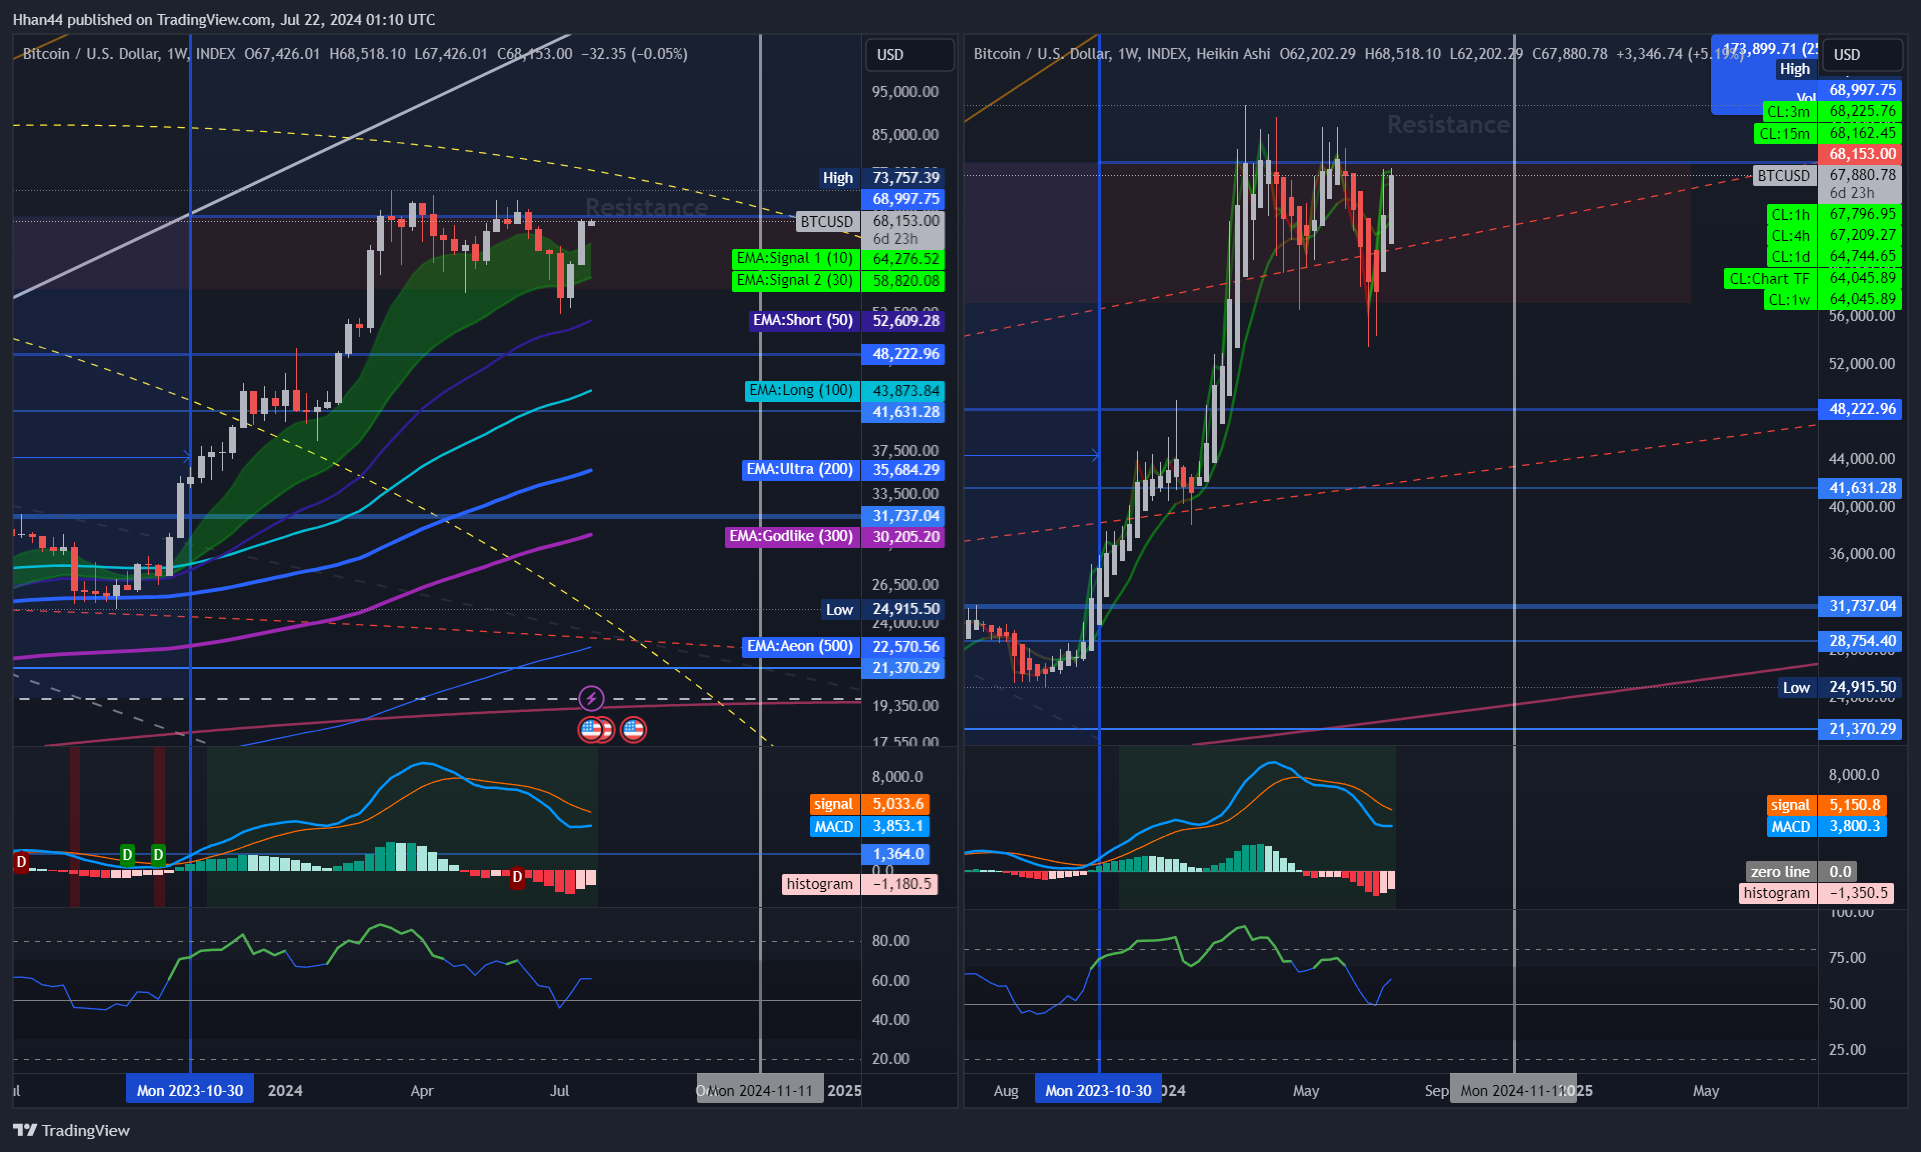This screenshot has height=1152, width=1921.
Task: Click Mon 2024-11-11 date marker on left chart
Action: point(761,1091)
